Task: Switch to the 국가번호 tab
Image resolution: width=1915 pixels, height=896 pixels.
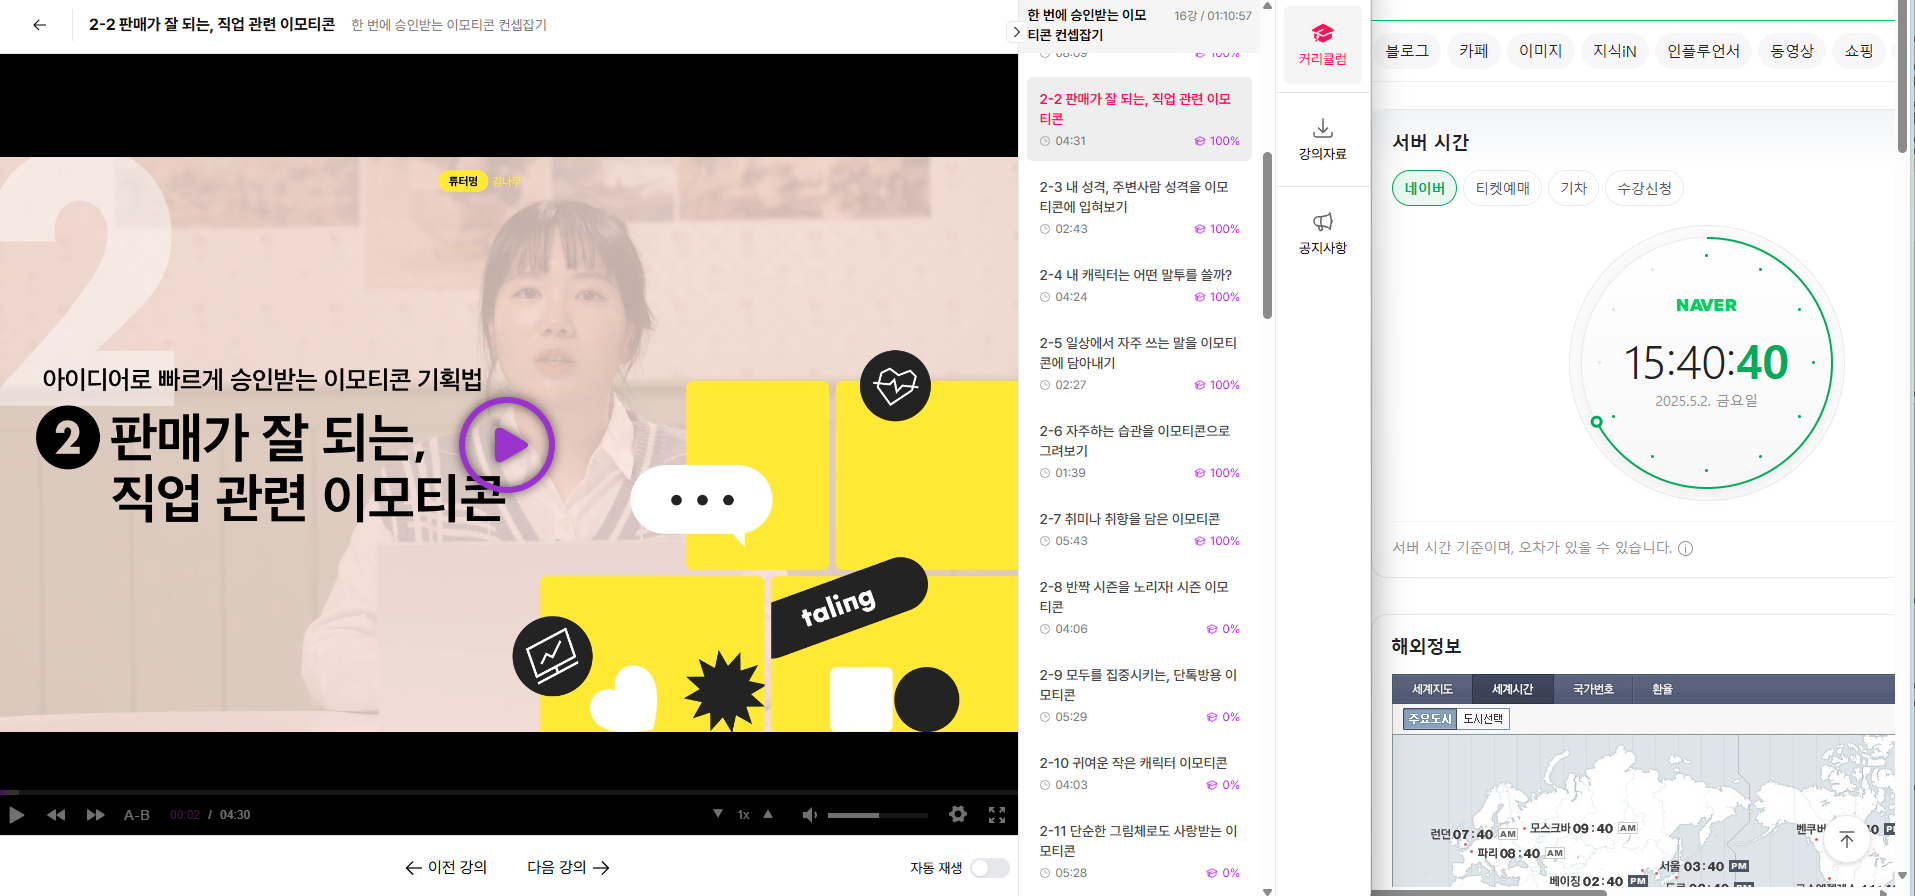Action: 1593,689
